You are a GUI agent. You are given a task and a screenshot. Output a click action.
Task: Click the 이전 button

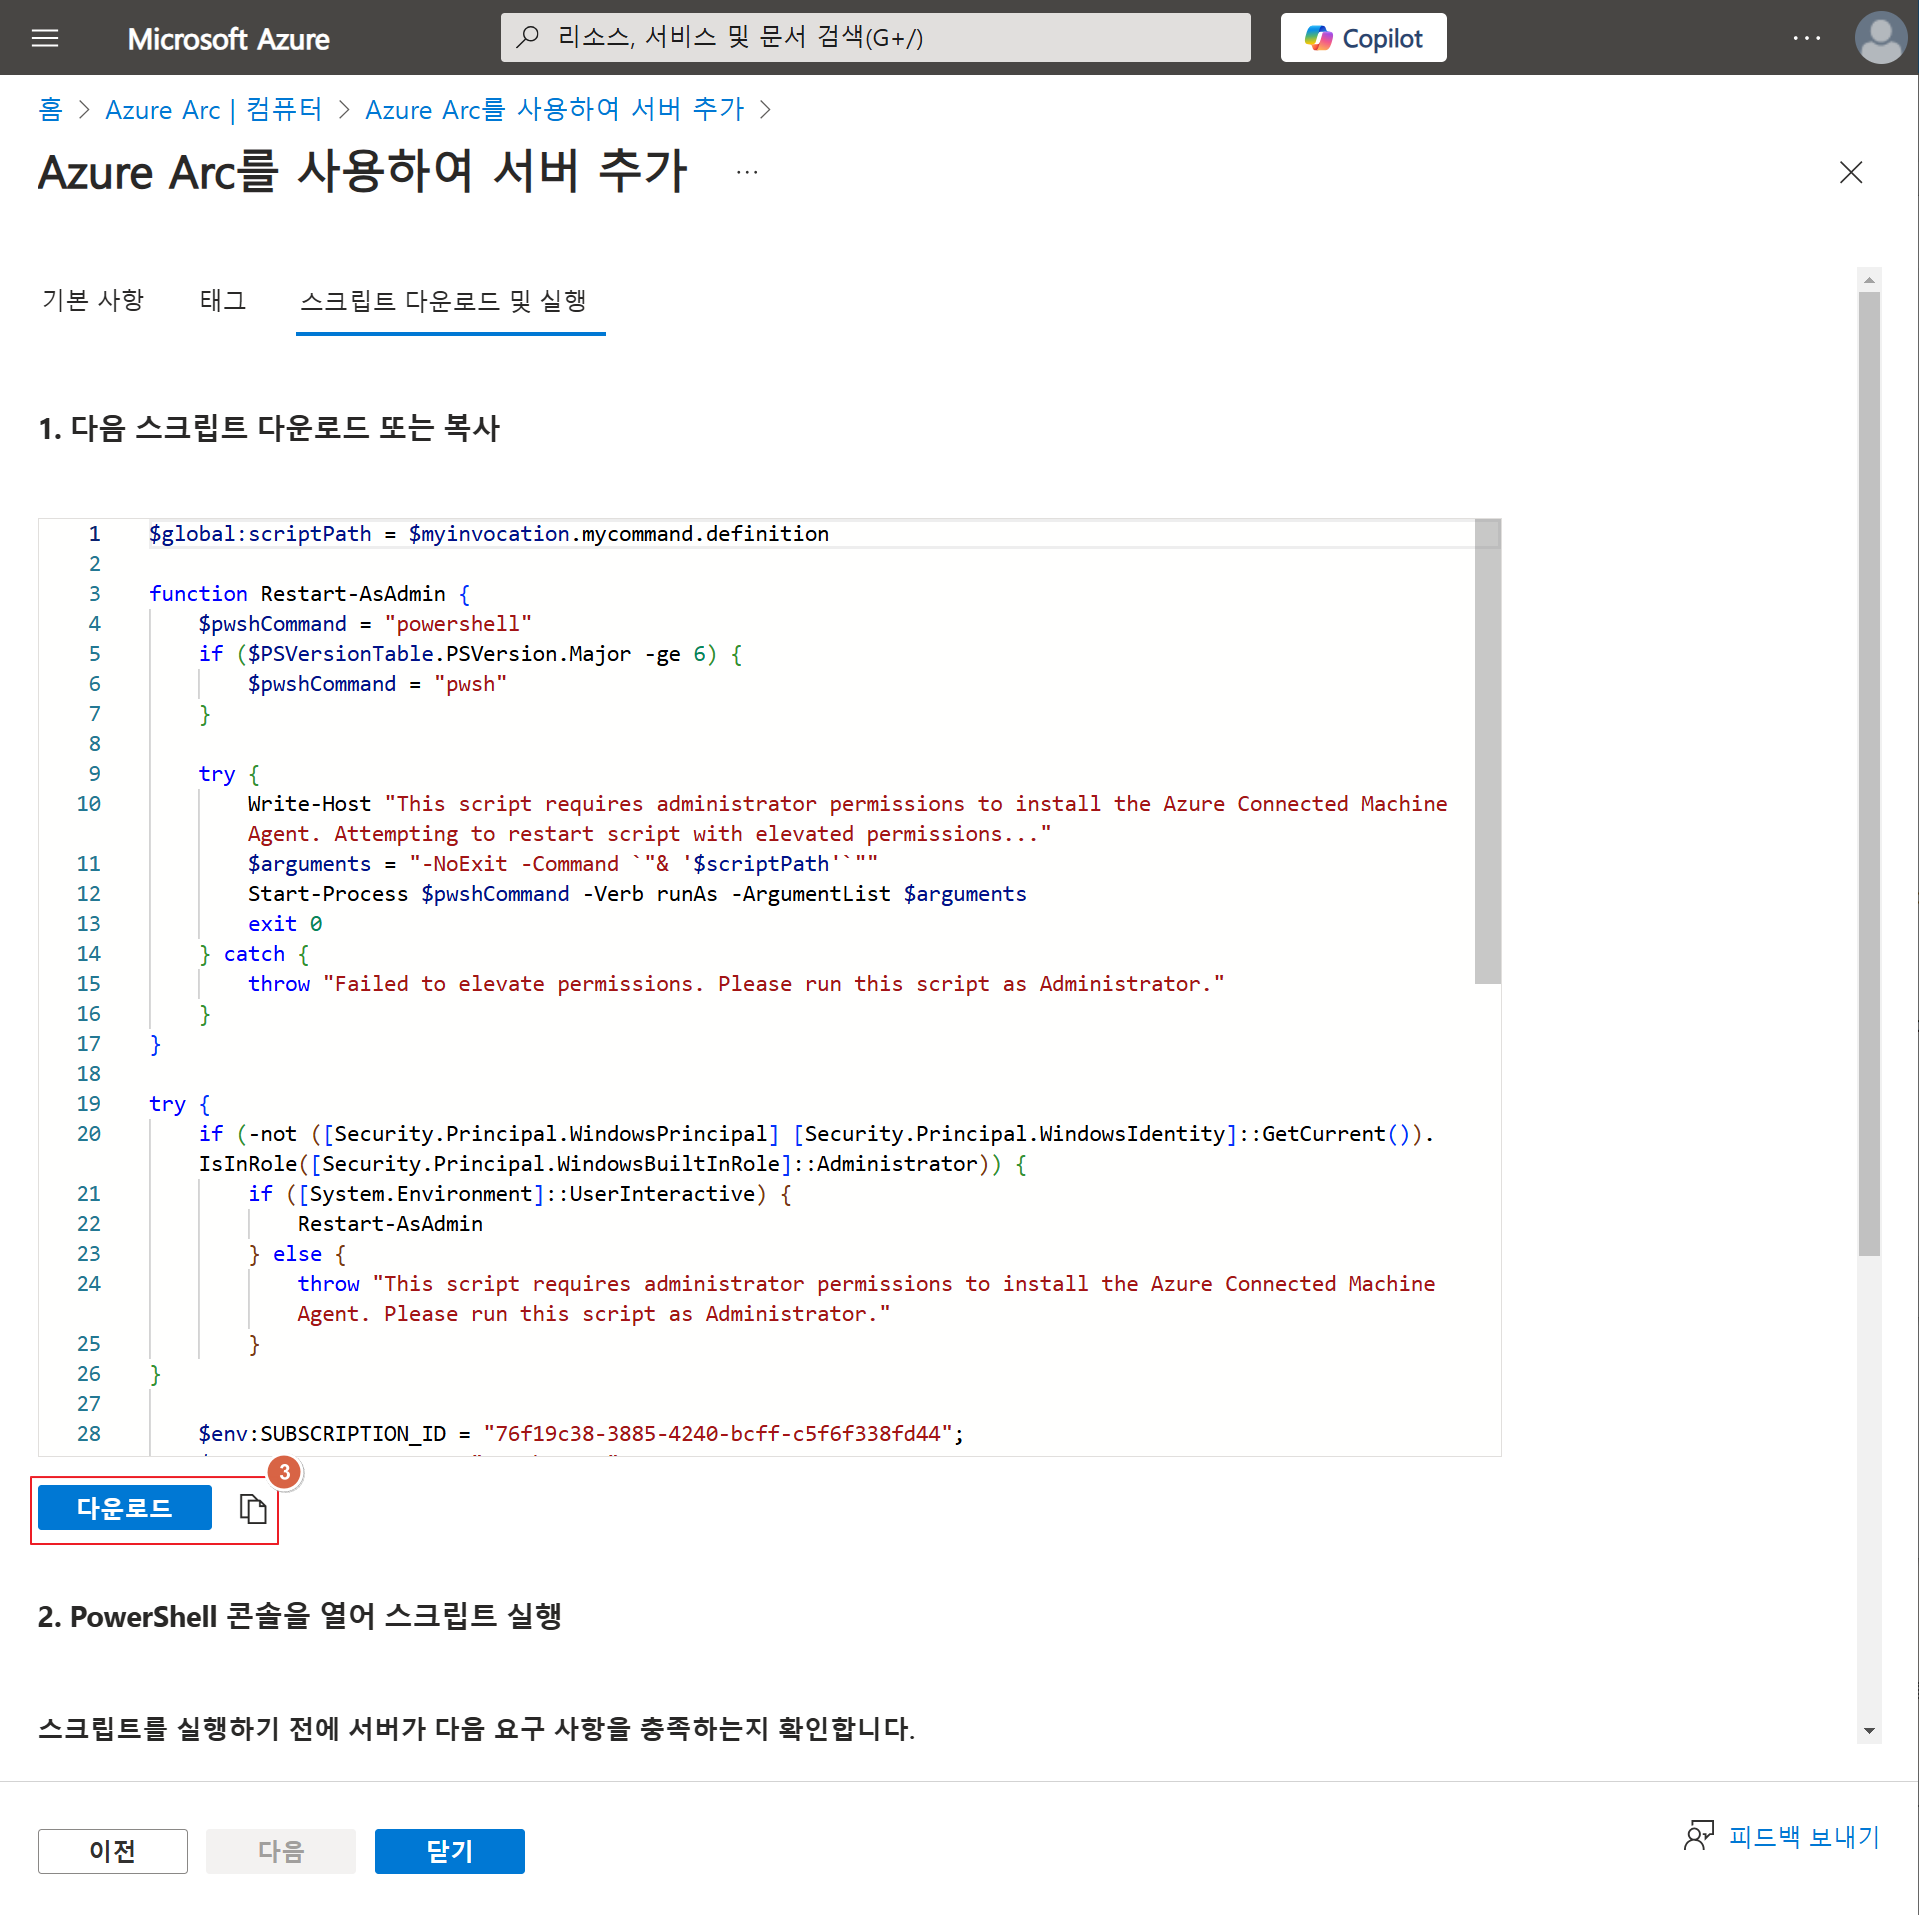pos(113,1851)
